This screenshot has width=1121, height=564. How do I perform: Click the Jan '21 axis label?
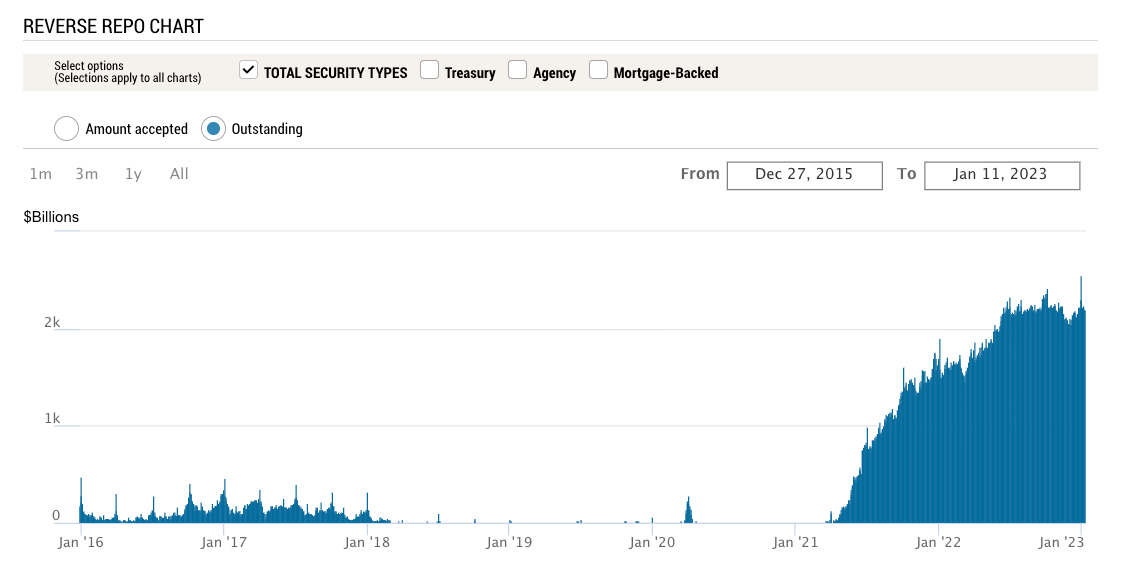795,543
